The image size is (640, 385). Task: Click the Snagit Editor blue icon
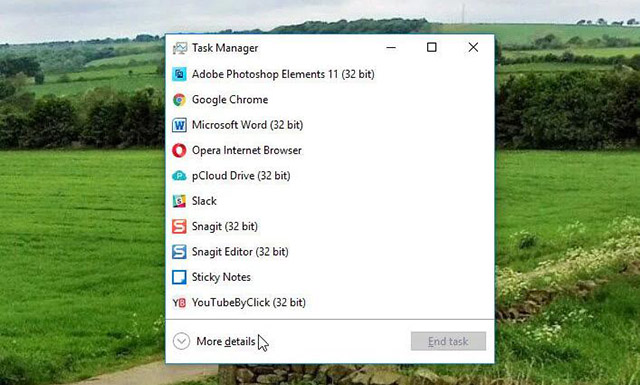click(179, 251)
